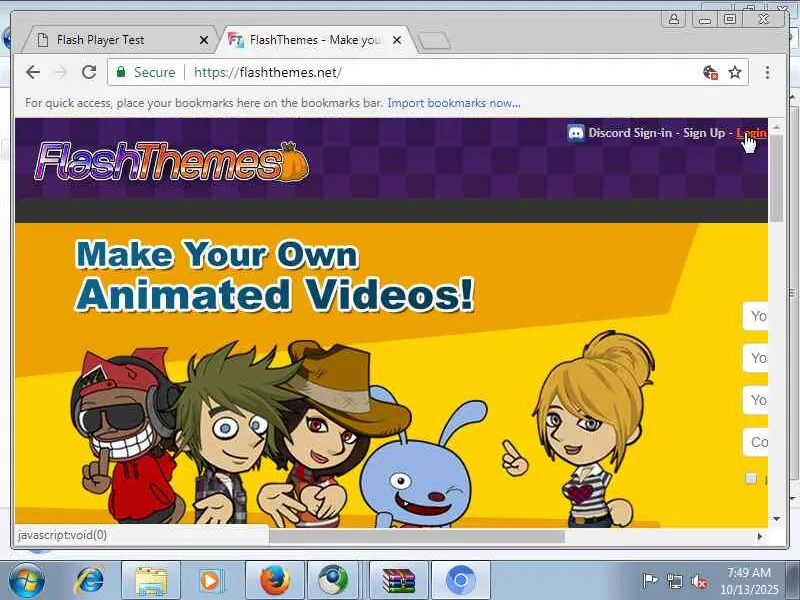Open the Chrome three-dot menu
800x600 pixels.
[x=767, y=72]
